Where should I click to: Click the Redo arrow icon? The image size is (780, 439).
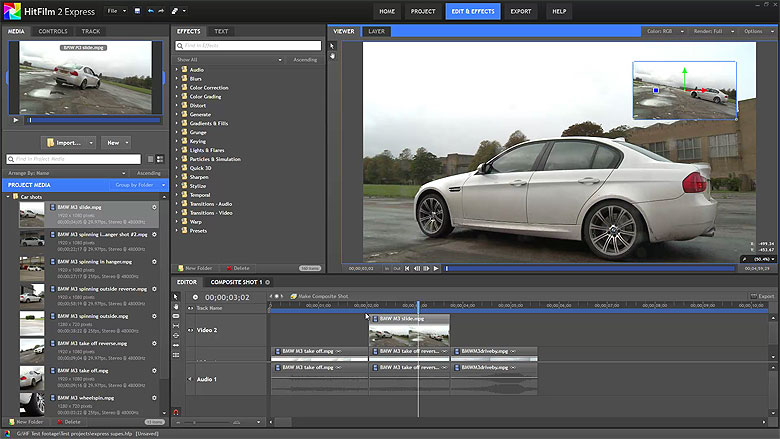click(x=162, y=11)
